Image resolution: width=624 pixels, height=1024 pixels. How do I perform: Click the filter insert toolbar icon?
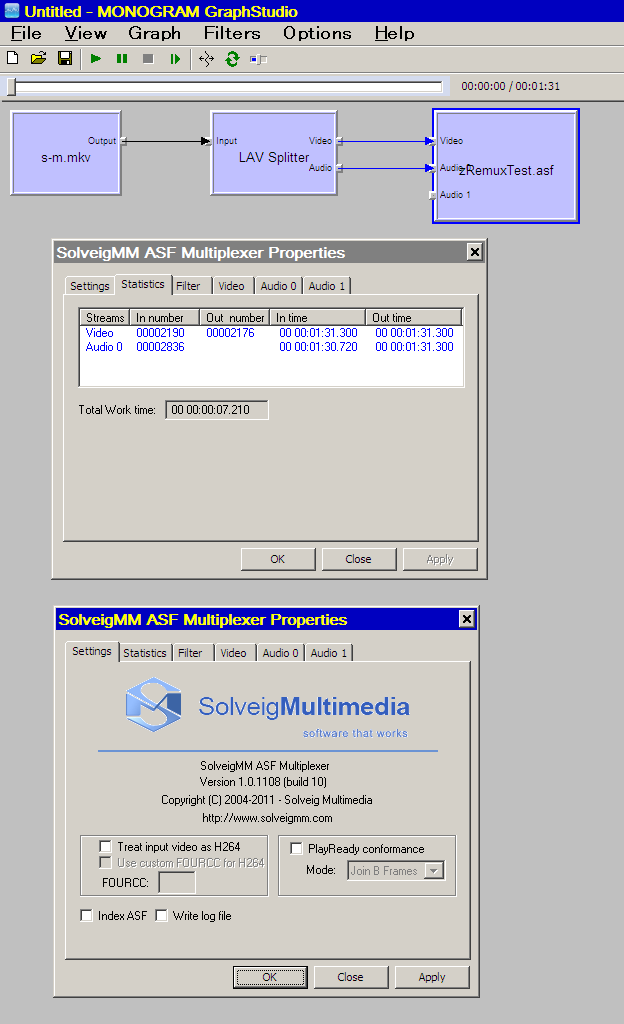[x=258, y=59]
